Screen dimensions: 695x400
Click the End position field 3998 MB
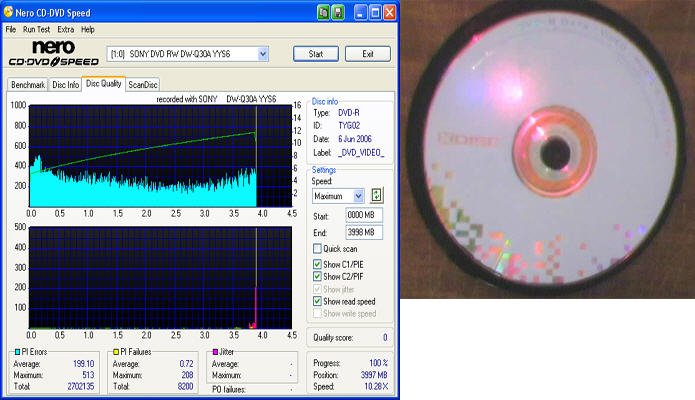pos(364,232)
